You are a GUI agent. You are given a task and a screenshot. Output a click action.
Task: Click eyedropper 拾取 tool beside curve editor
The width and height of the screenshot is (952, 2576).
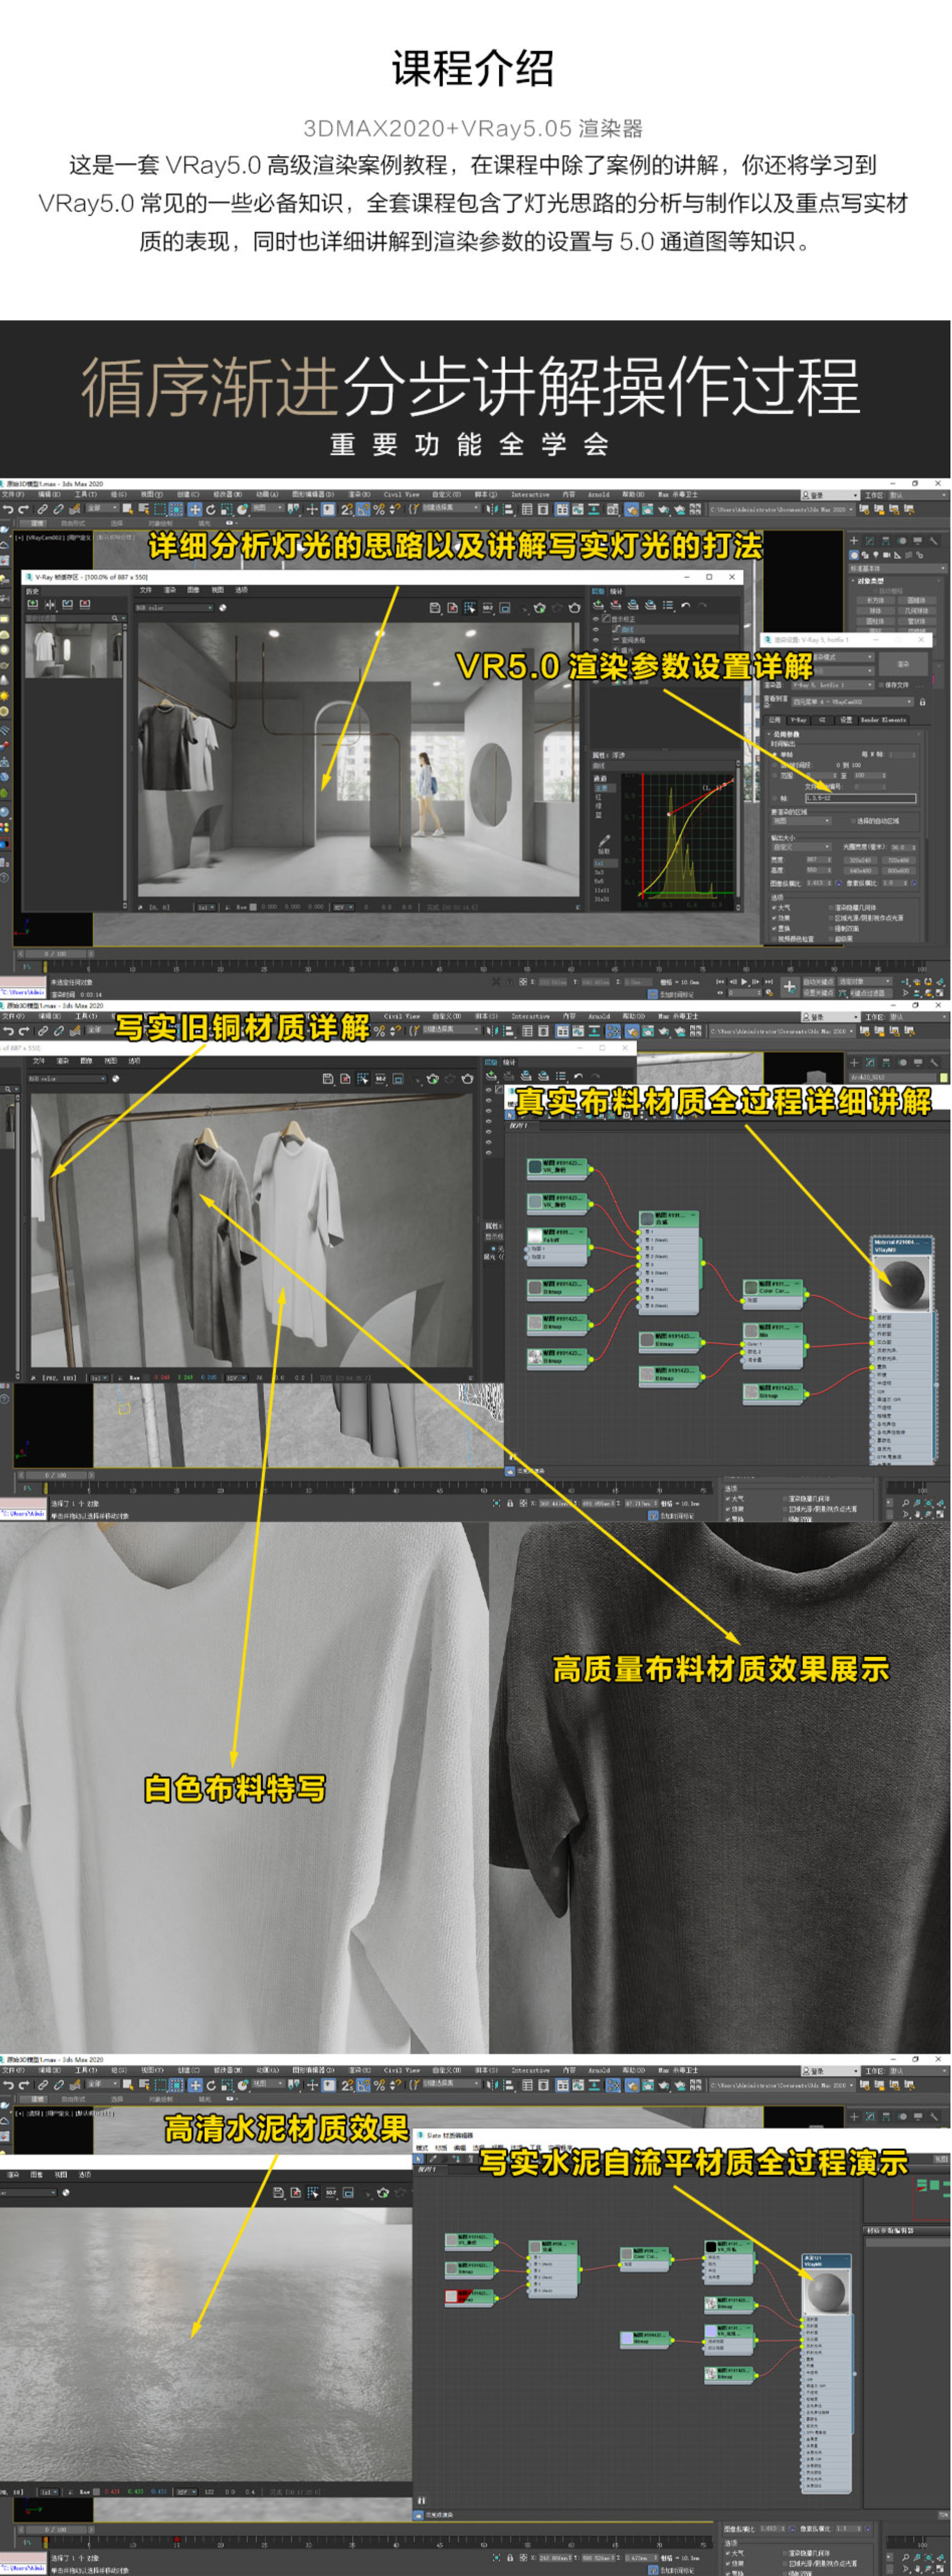point(604,841)
